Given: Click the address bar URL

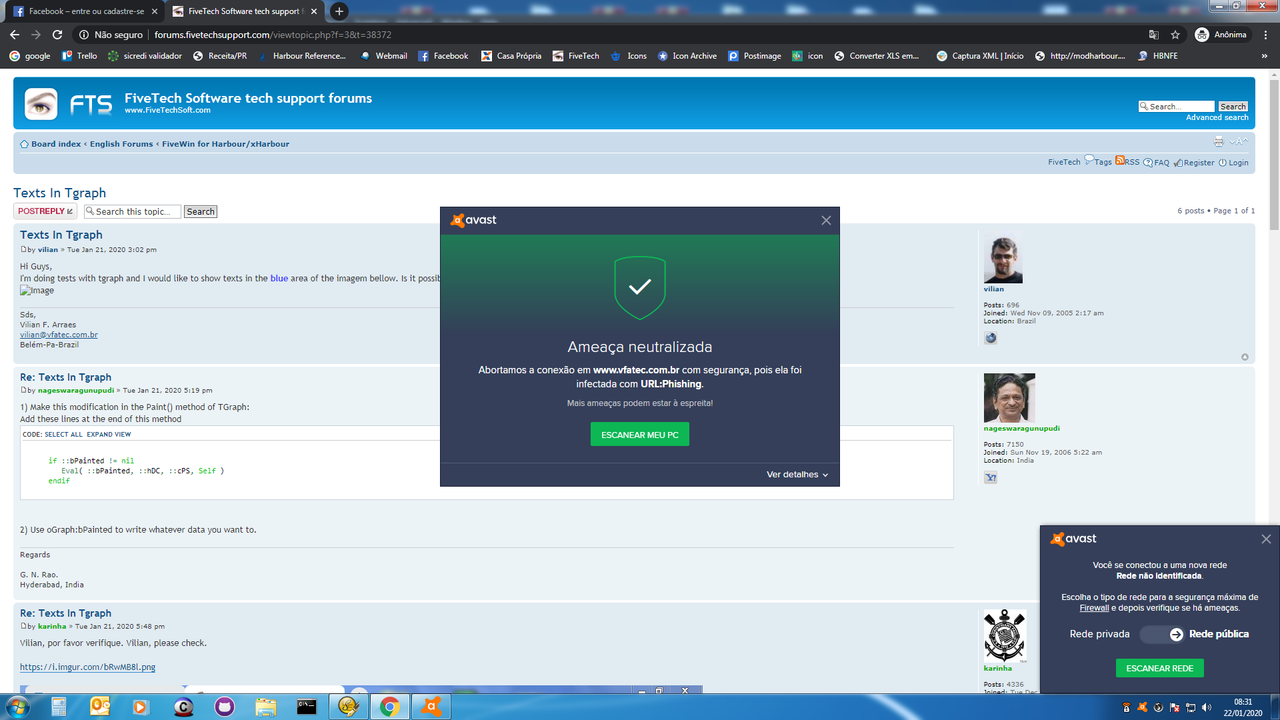Looking at the screenshot, I should click(x=273, y=34).
